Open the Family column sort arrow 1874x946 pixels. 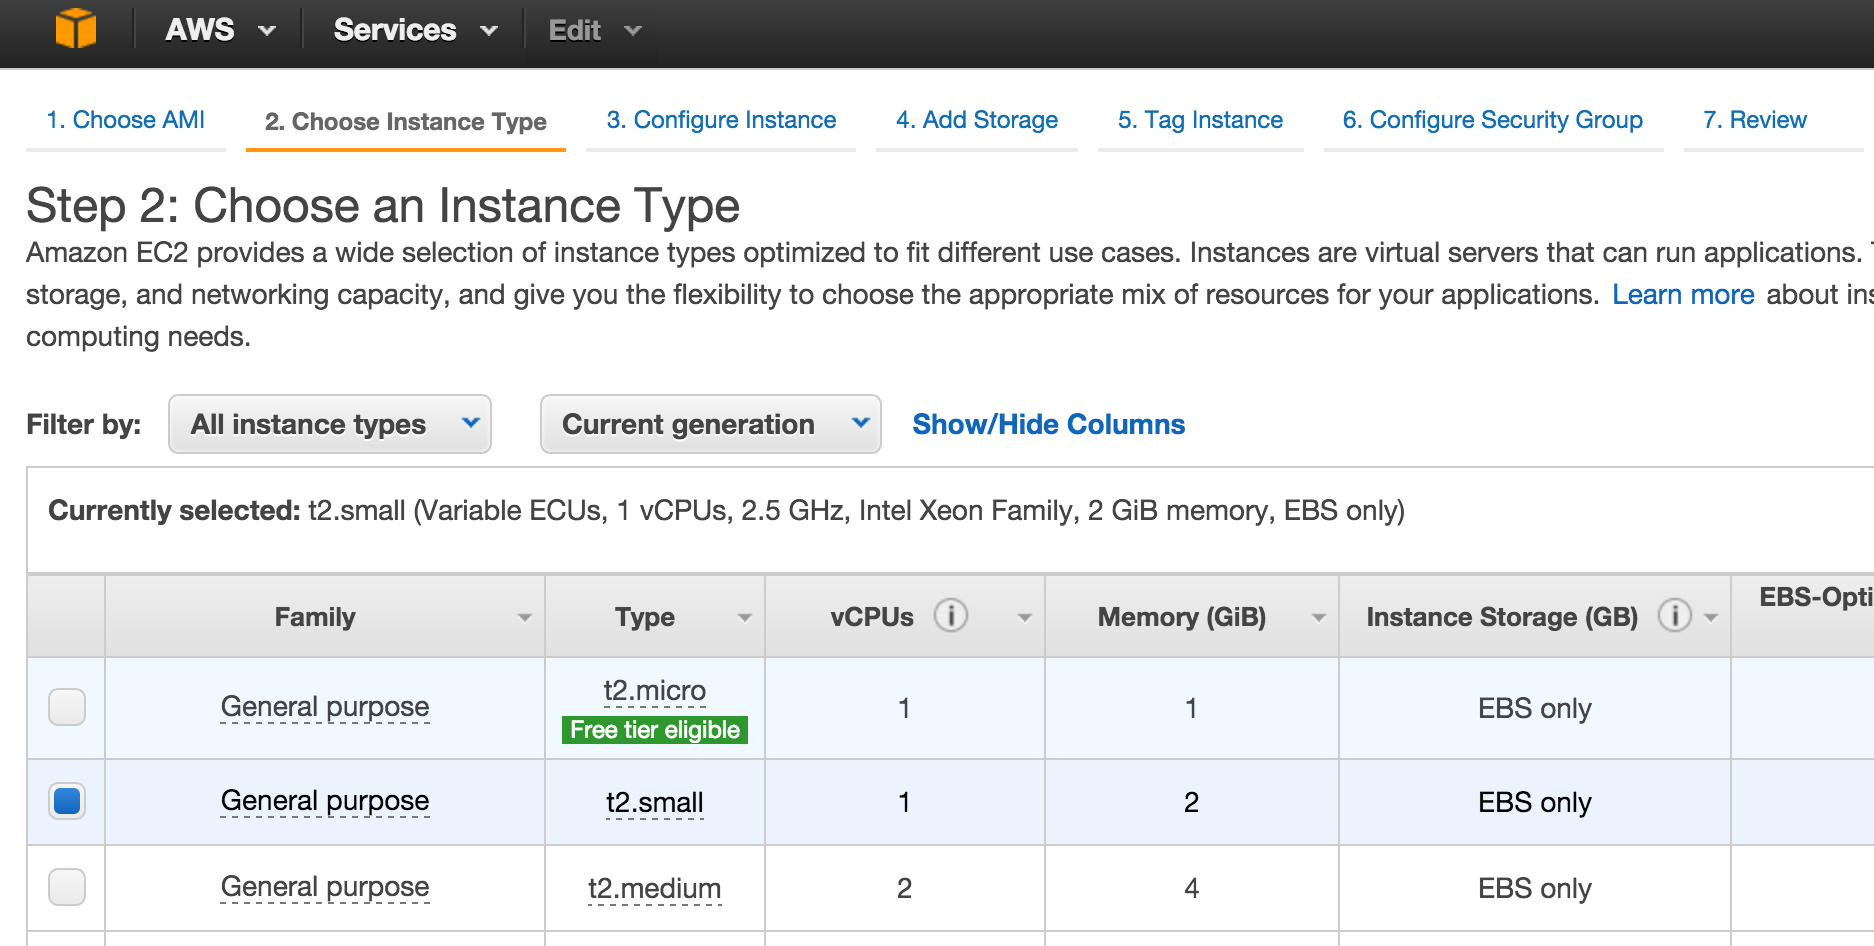point(525,618)
